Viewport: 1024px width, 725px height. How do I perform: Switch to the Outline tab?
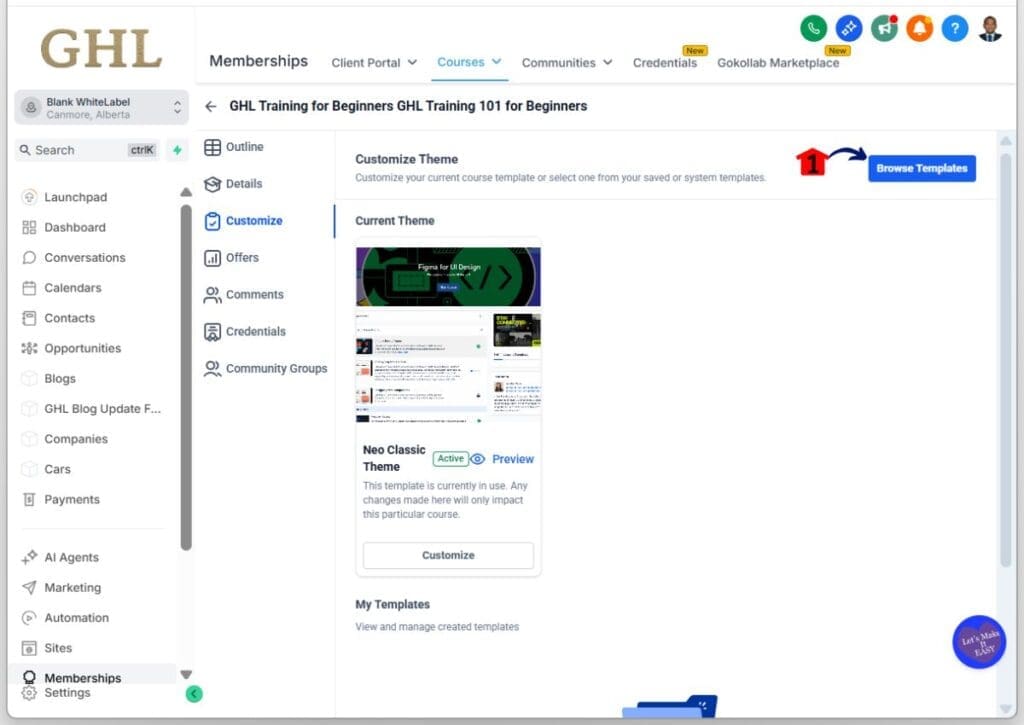click(x=244, y=147)
